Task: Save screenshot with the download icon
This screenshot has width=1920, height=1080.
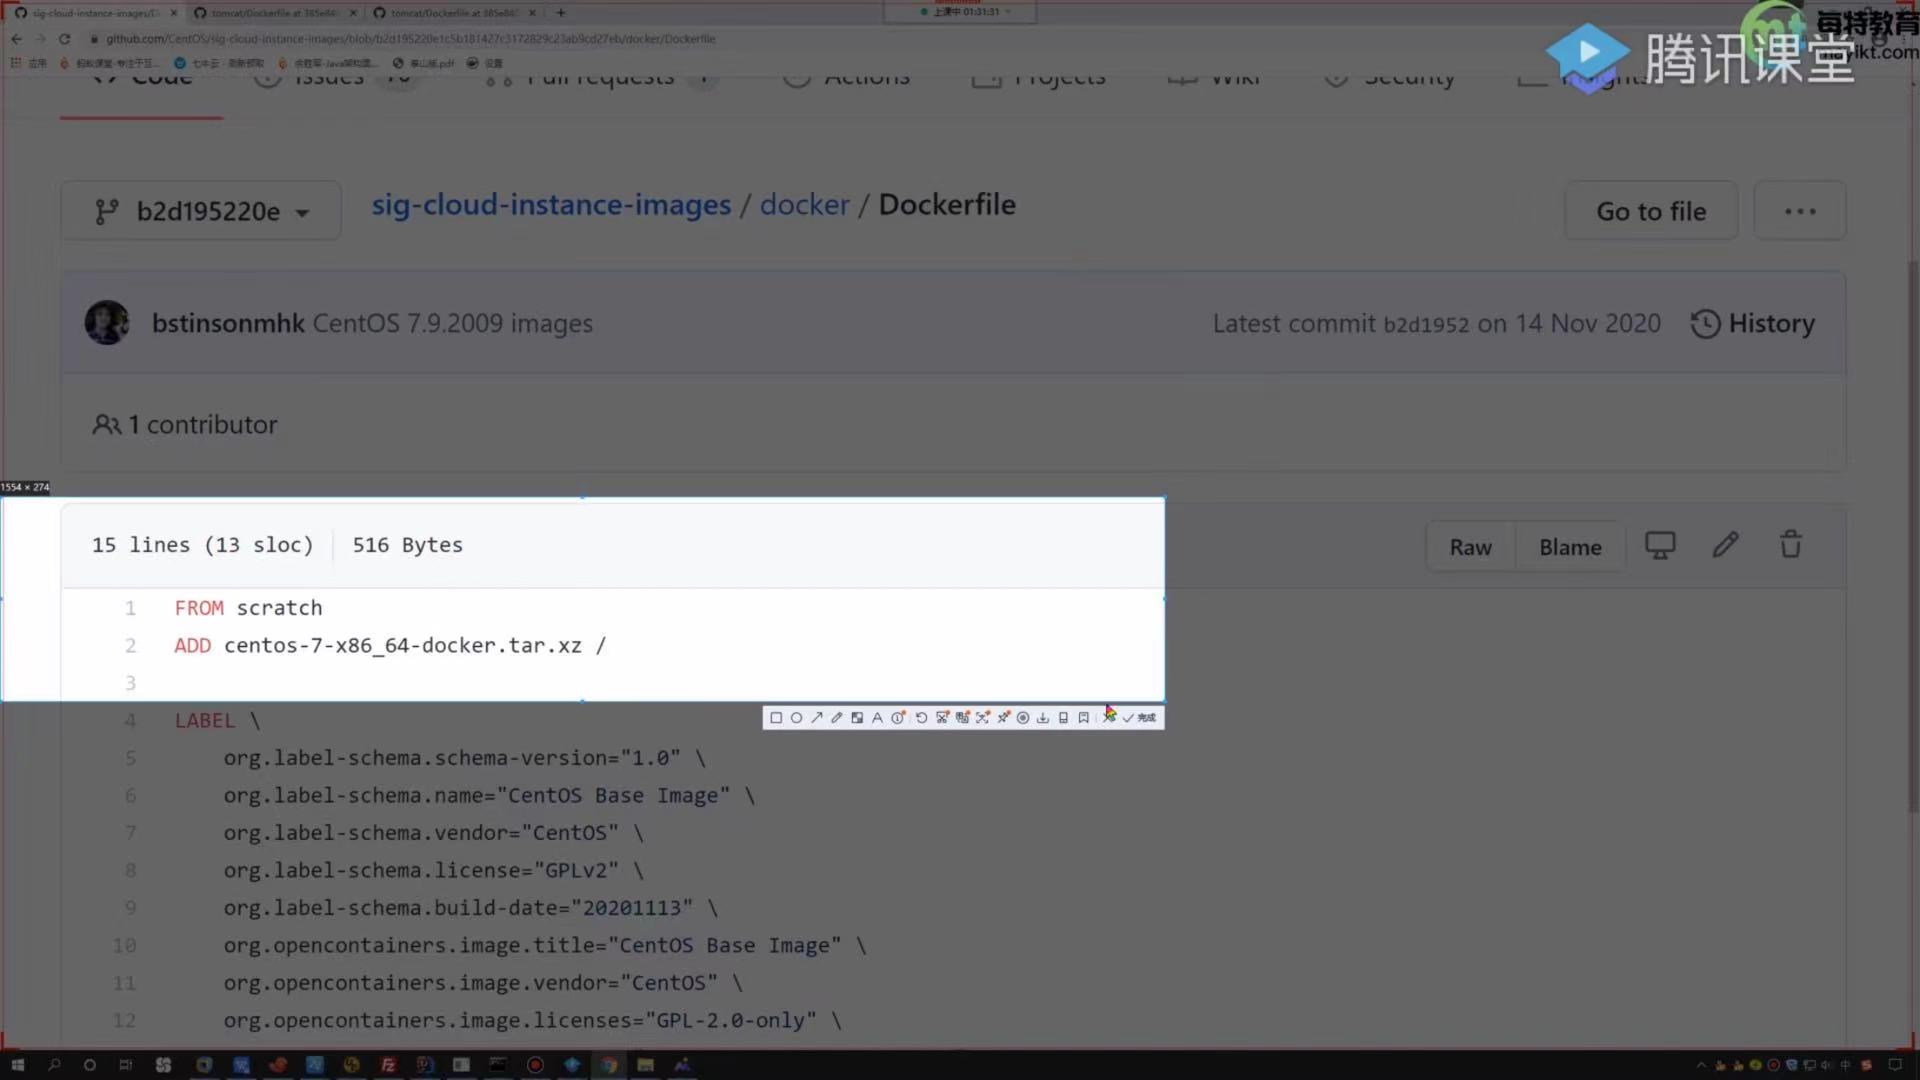Action: tap(1043, 718)
